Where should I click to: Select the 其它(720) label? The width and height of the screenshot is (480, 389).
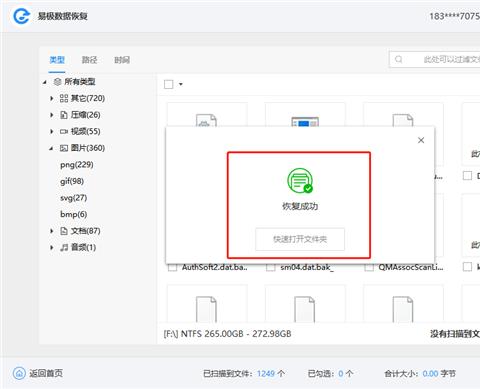(88, 98)
